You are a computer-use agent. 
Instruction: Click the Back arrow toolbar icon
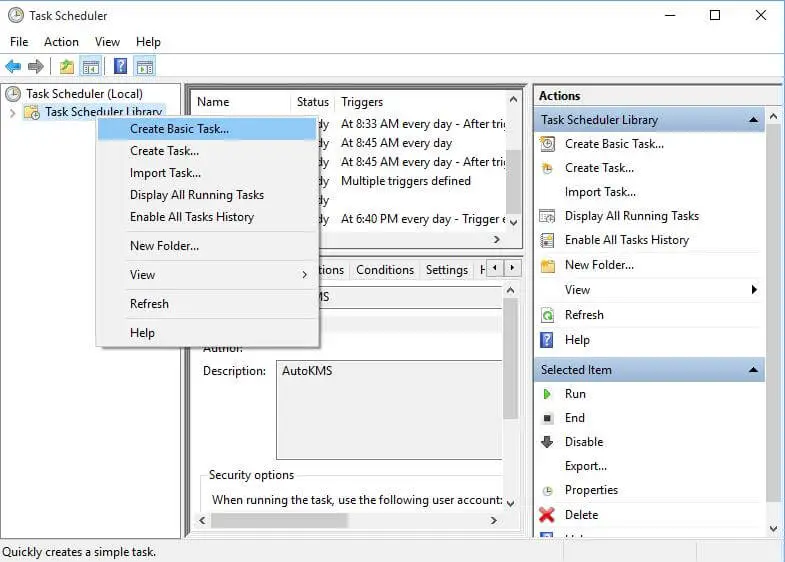(x=13, y=66)
